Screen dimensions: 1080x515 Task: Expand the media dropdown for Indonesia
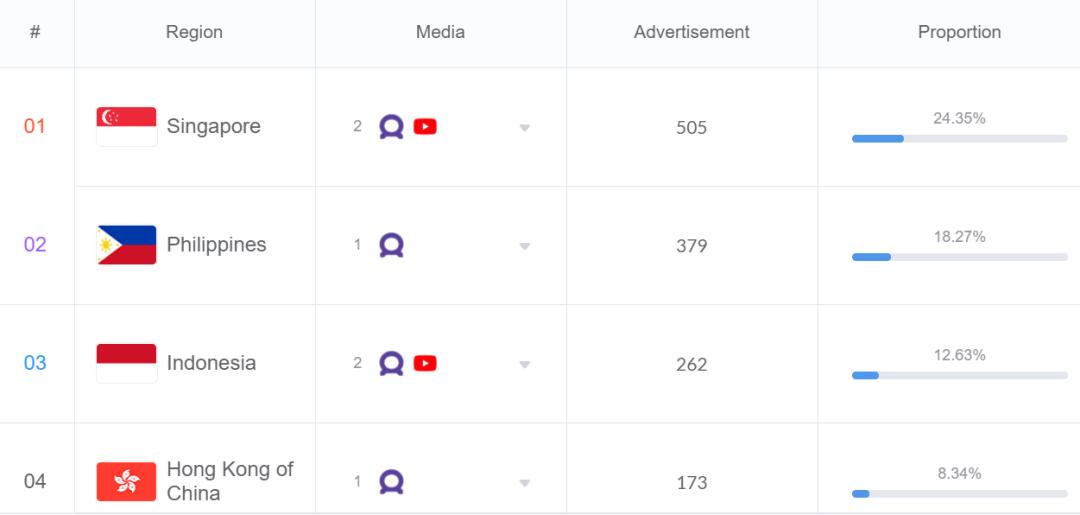pos(525,365)
